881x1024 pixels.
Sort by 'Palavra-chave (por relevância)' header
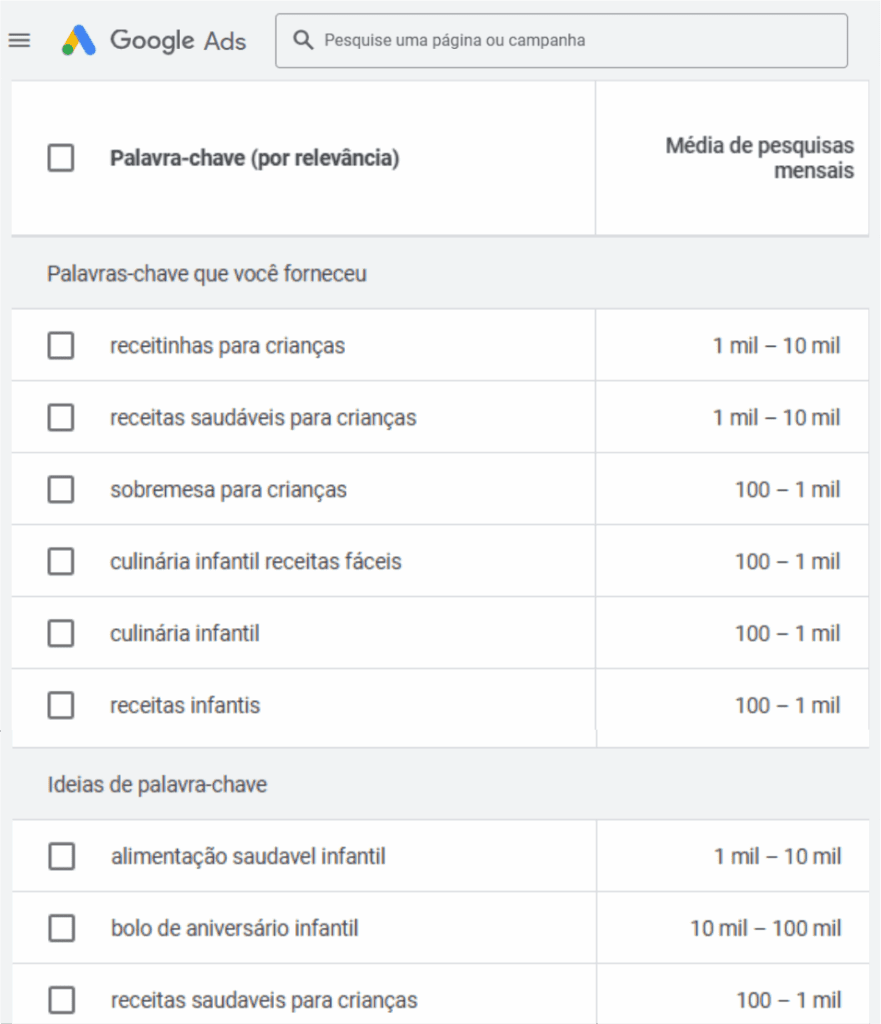coord(254,158)
